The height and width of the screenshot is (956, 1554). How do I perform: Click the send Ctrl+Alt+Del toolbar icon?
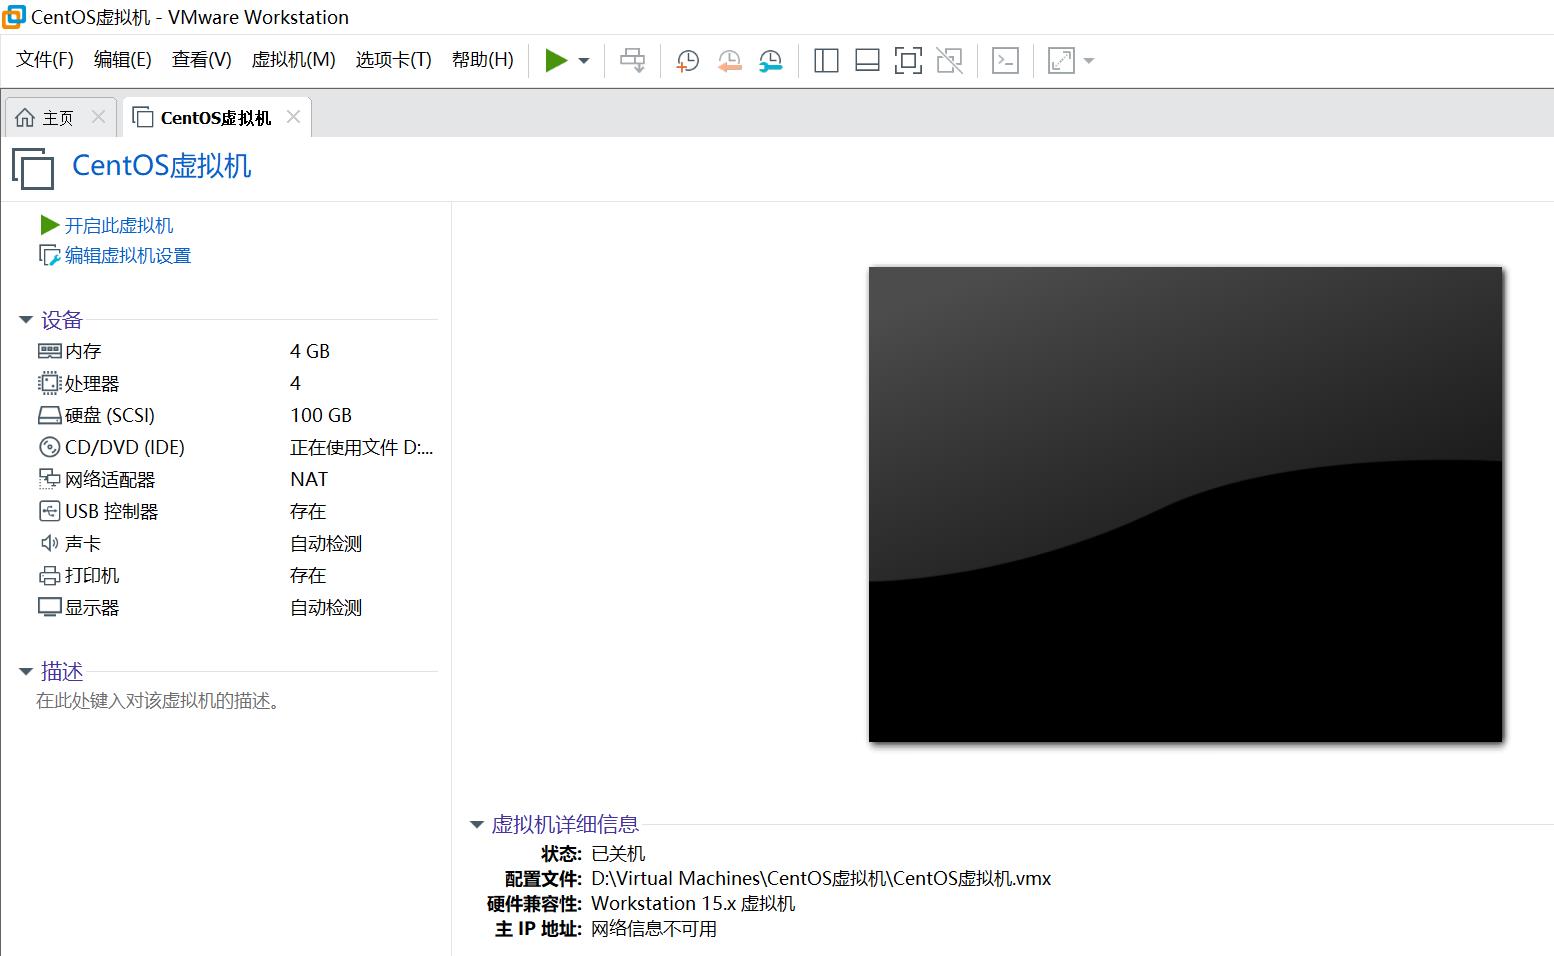pyautogui.click(x=633, y=61)
